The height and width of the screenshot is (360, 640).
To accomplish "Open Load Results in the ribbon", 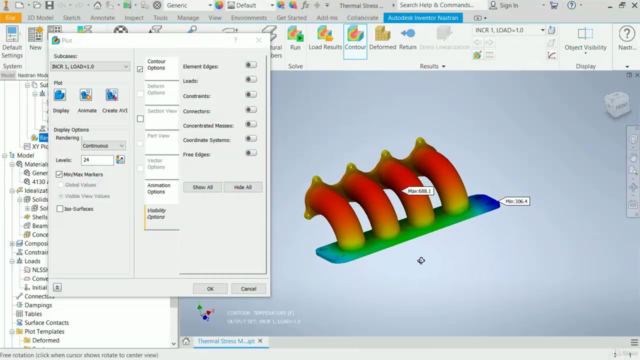I will tap(325, 38).
